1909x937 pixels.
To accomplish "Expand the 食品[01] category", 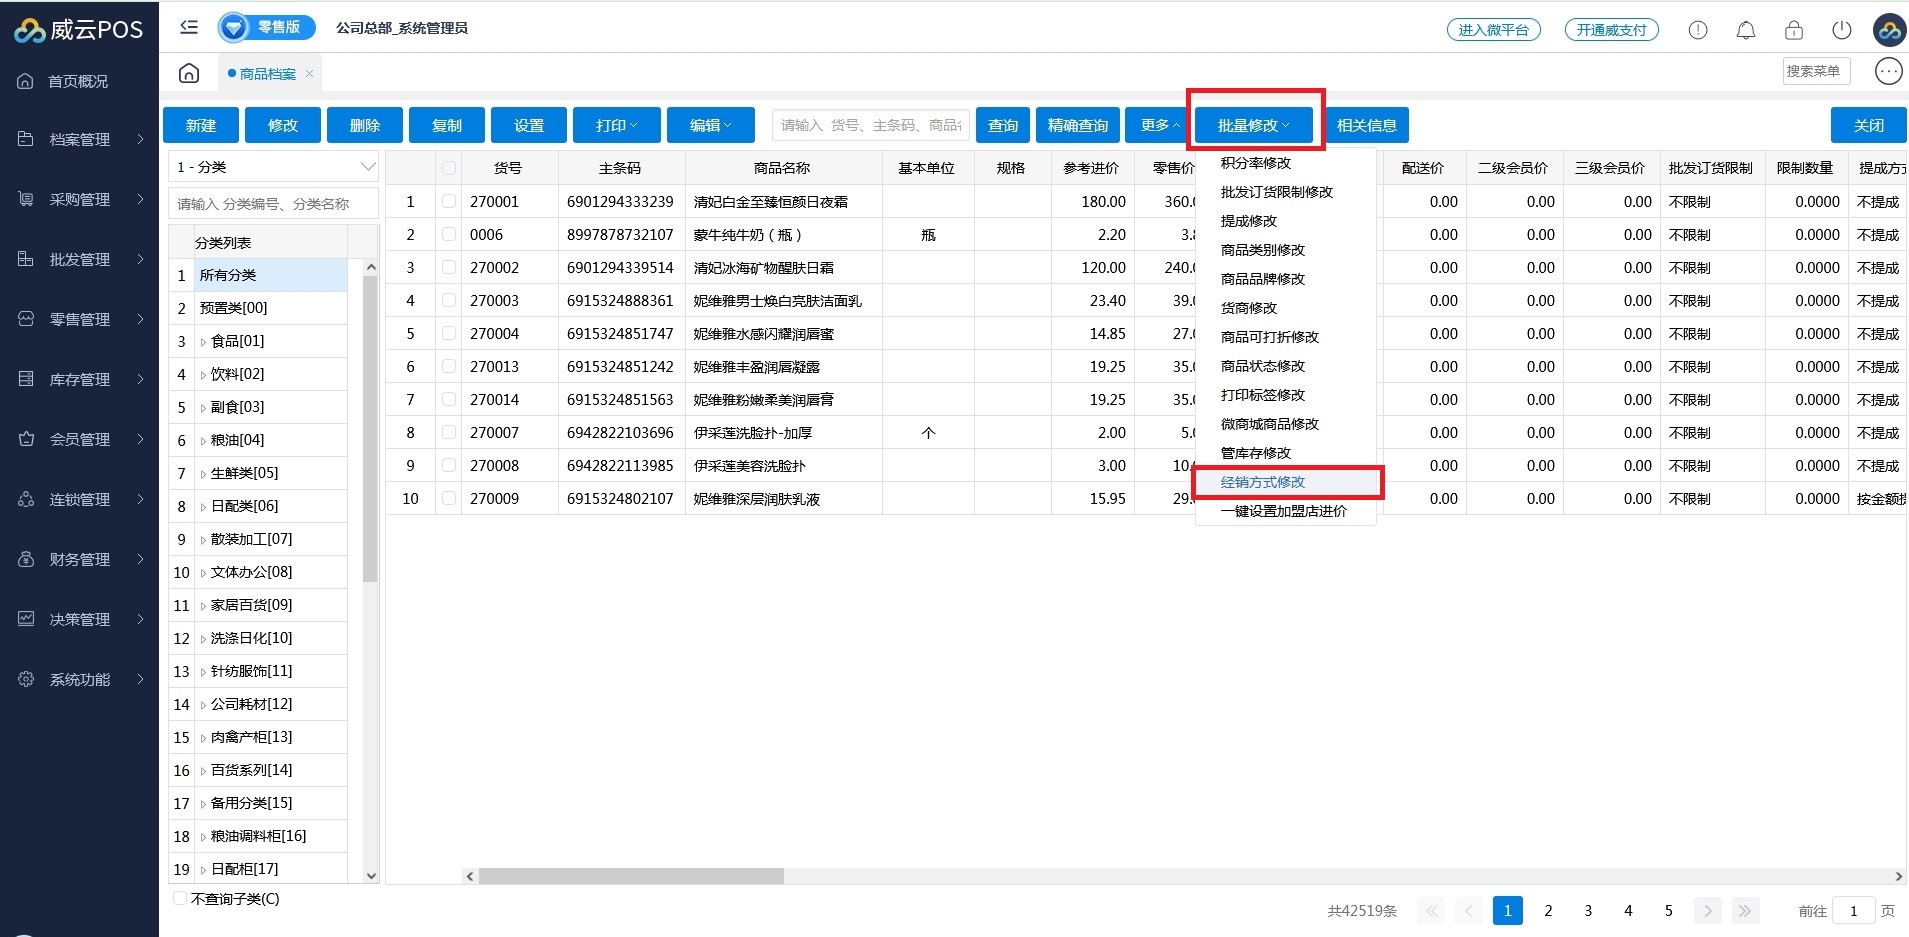I will [203, 342].
